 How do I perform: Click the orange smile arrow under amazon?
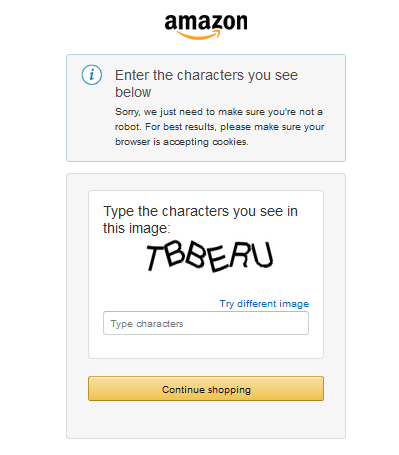tap(198, 35)
